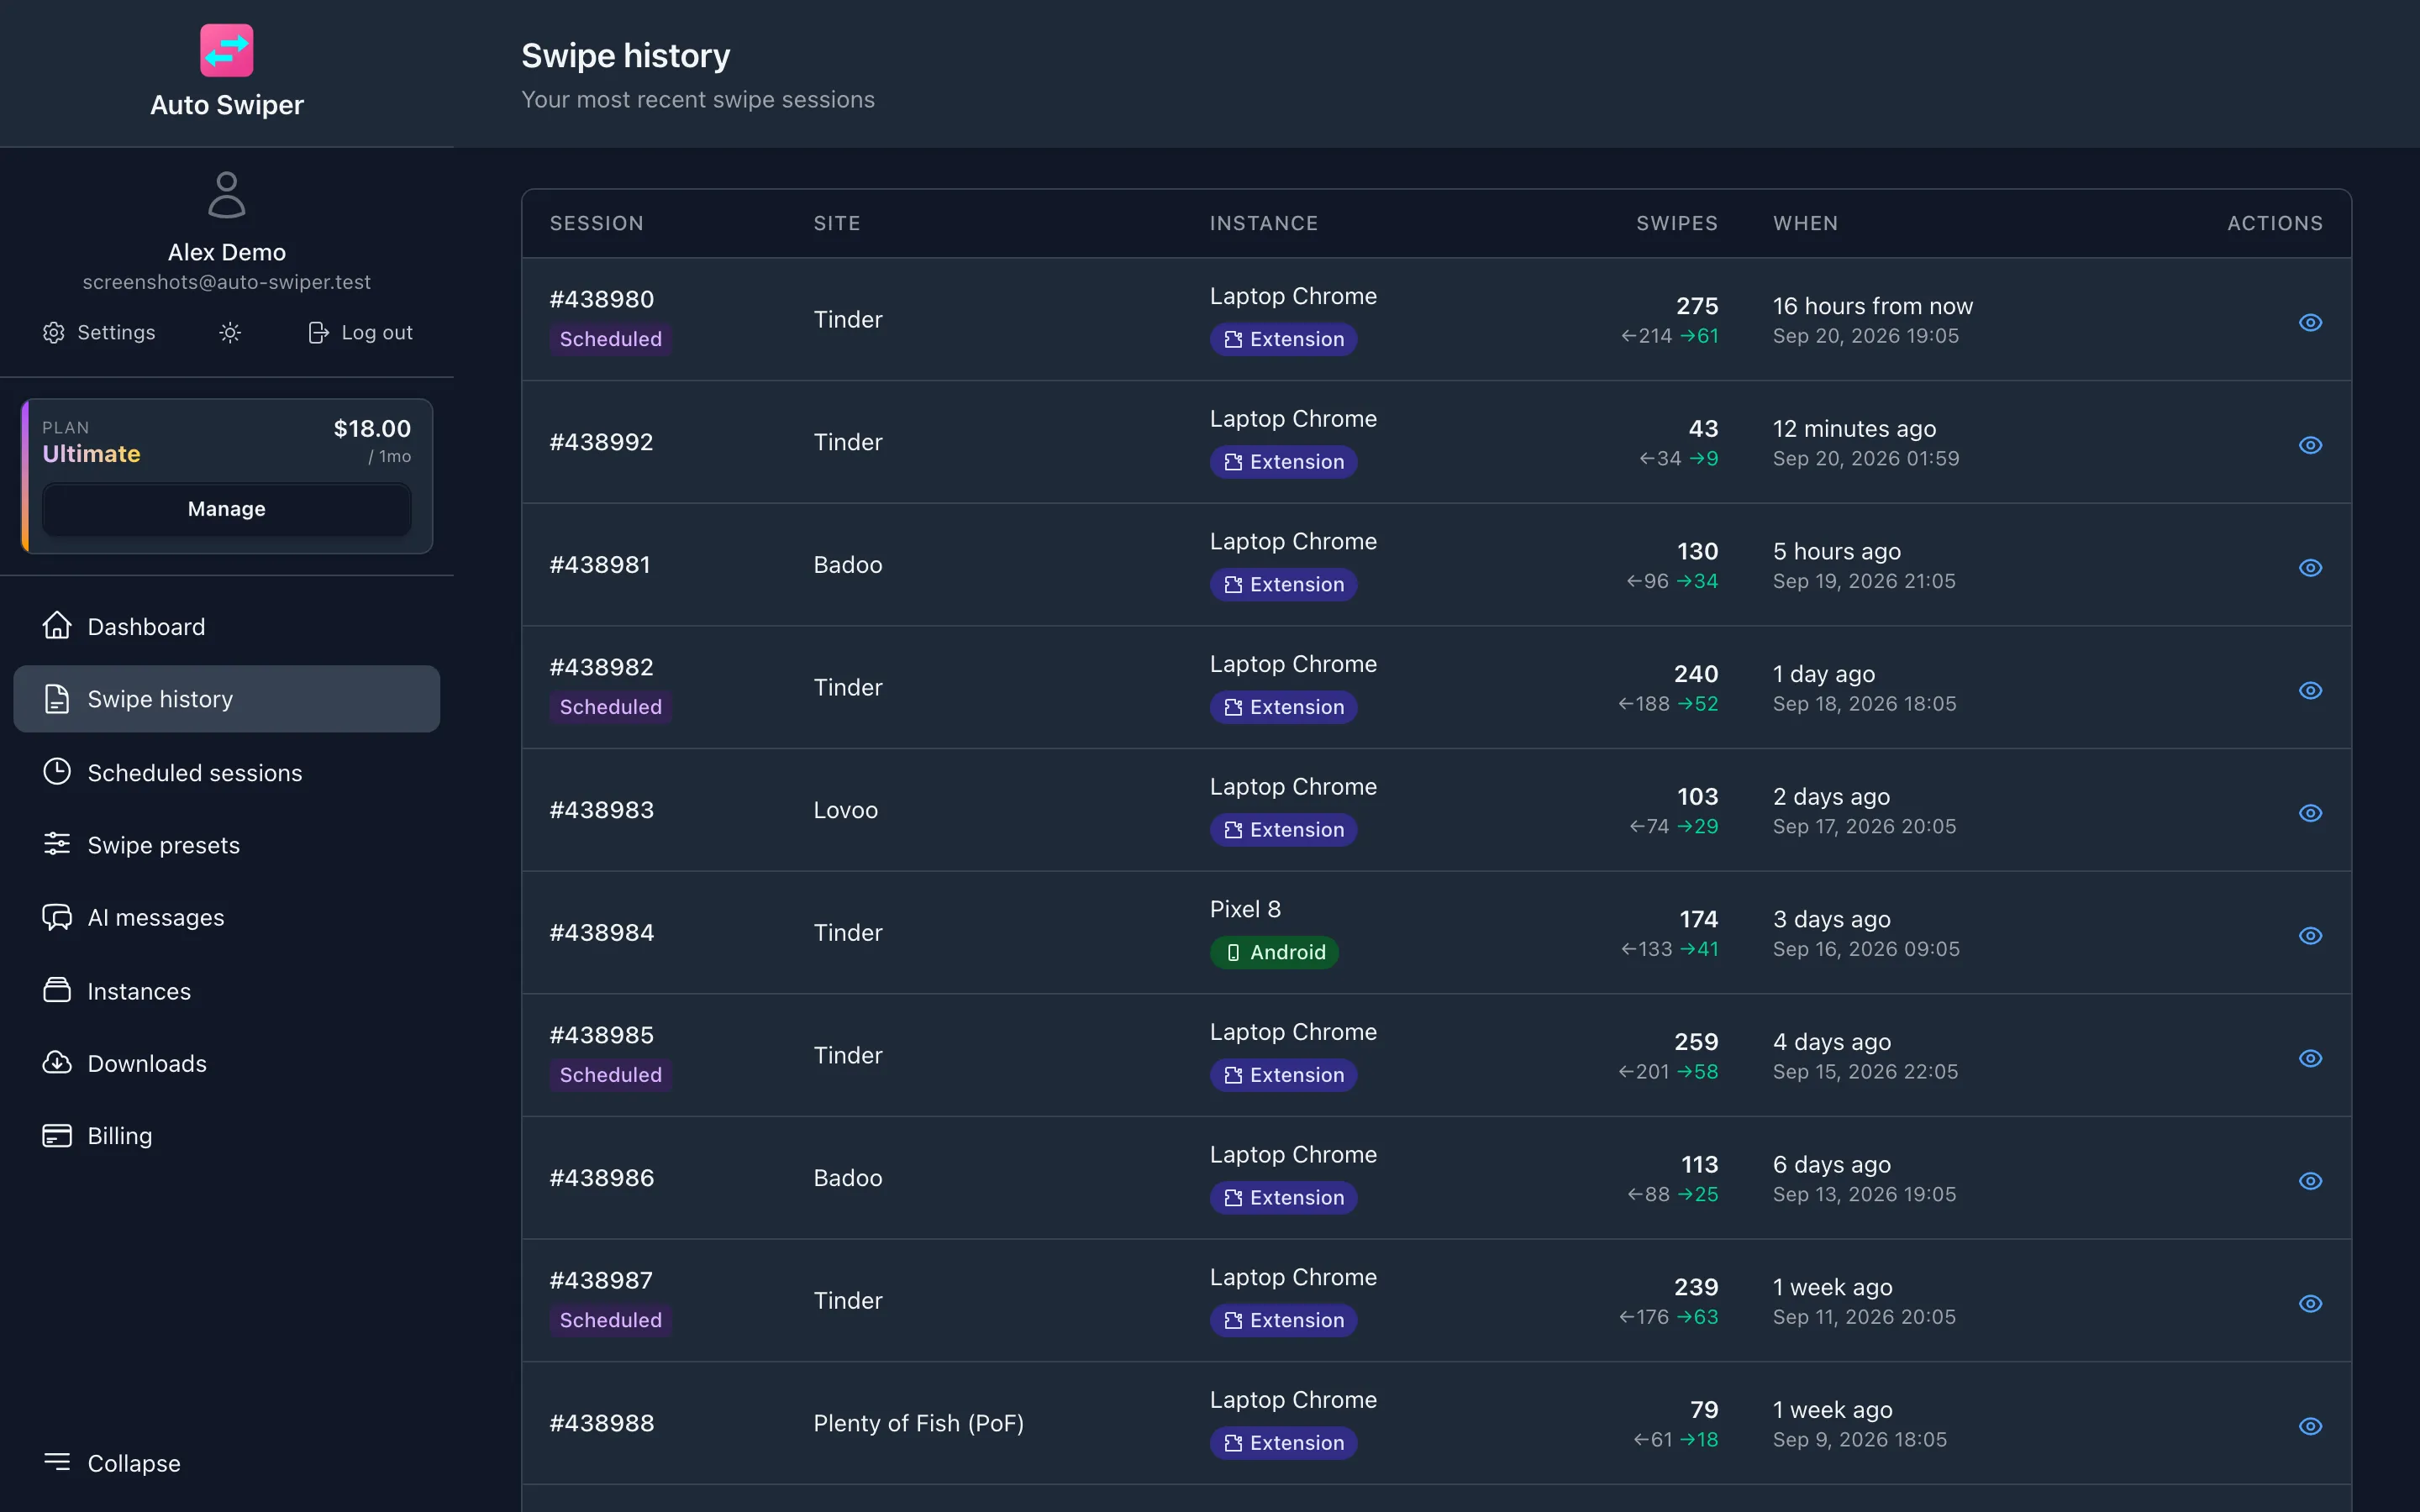Screen dimensions: 2420x1512
Task: View session #438992 with the eye icon
Action: (x=2310, y=445)
